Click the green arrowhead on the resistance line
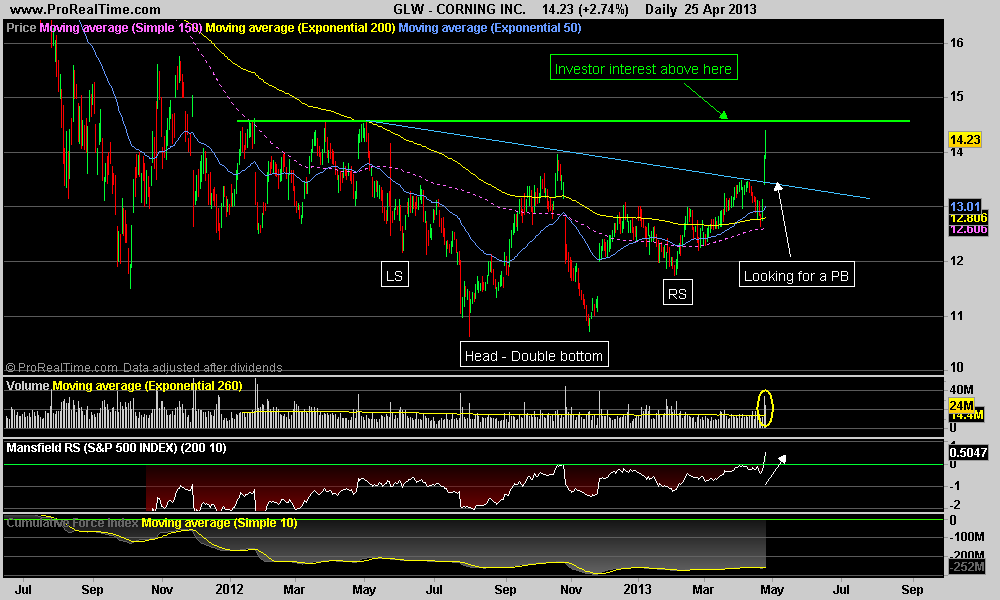Image resolution: width=1000 pixels, height=600 pixels. click(x=723, y=115)
